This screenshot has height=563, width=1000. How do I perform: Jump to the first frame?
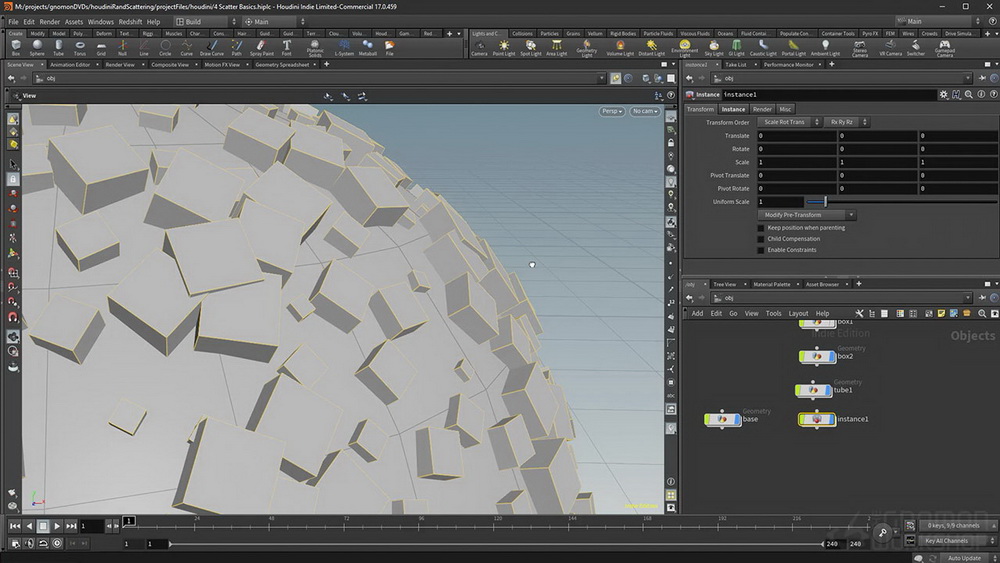tap(14, 526)
